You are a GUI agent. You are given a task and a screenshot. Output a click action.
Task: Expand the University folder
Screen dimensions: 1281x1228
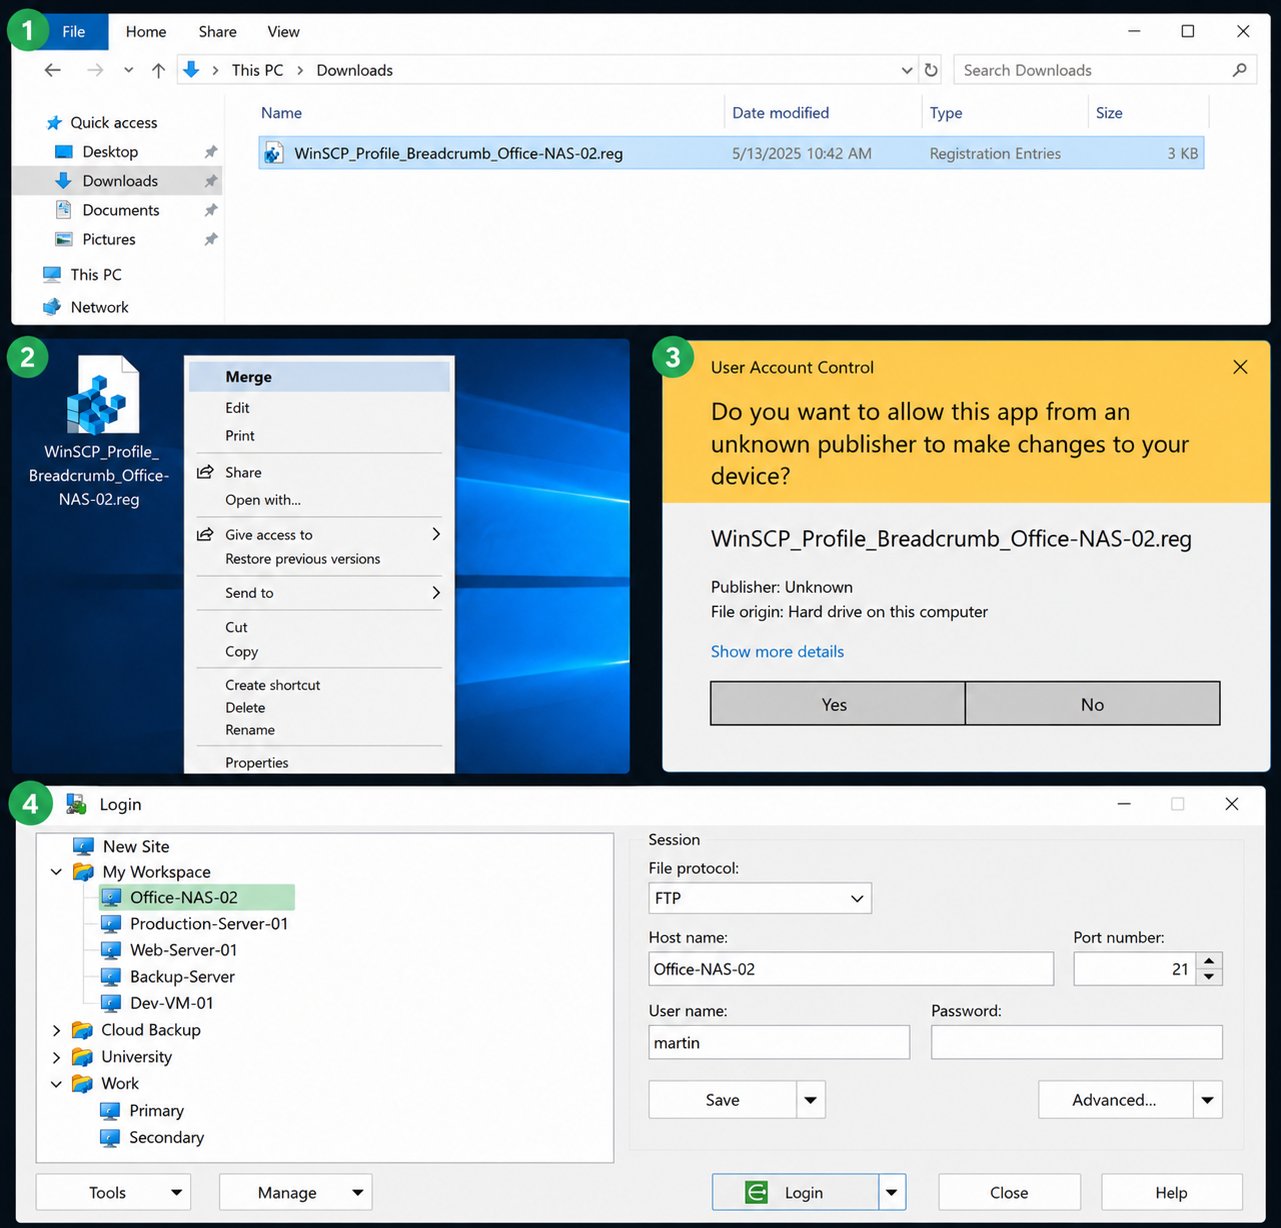57,1057
